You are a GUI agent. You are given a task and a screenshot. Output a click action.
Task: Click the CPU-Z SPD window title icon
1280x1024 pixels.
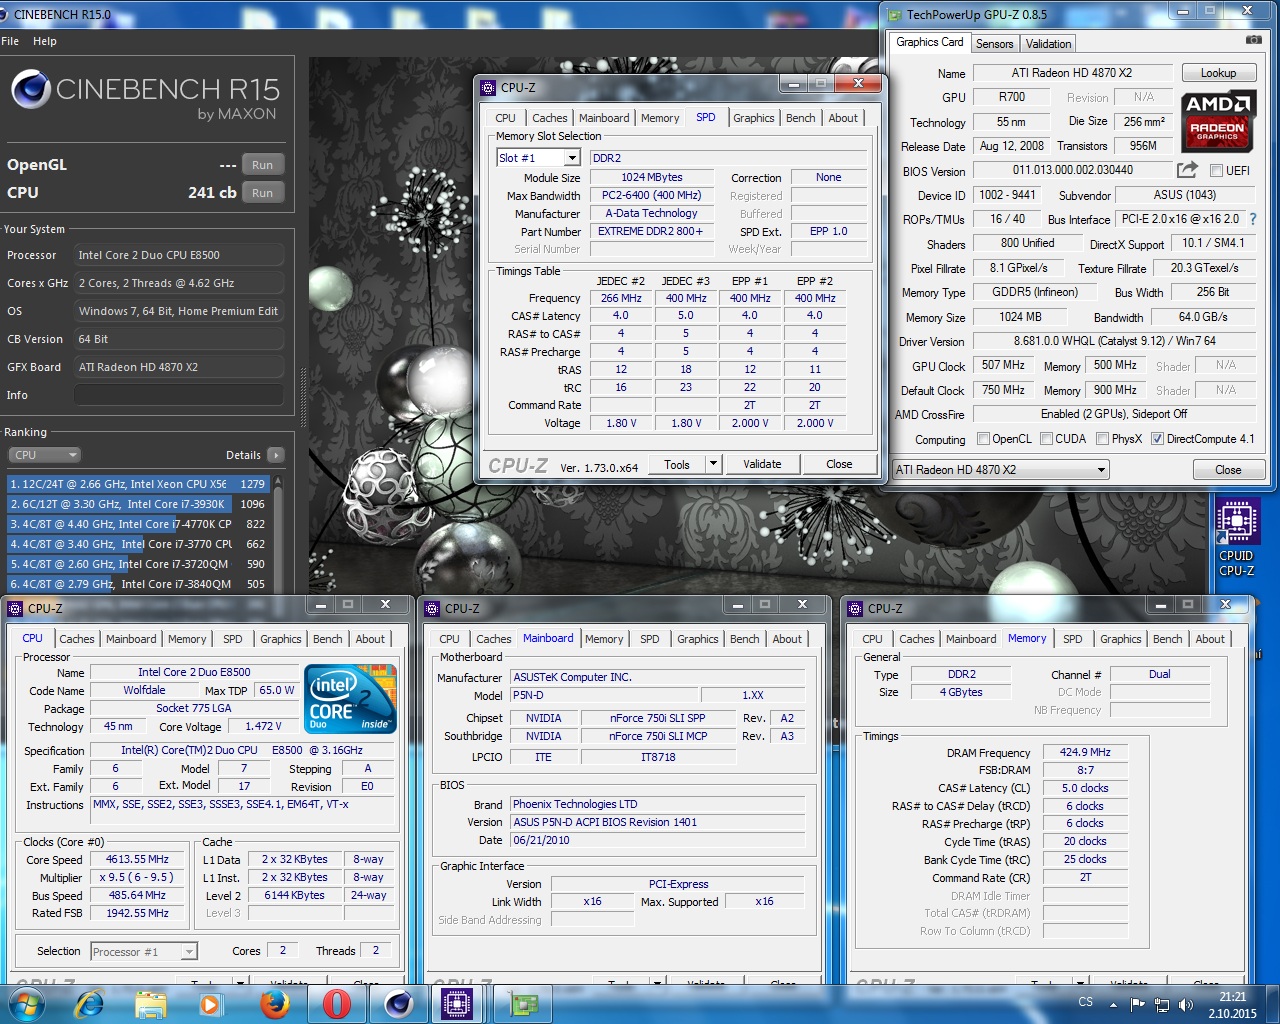click(x=488, y=87)
